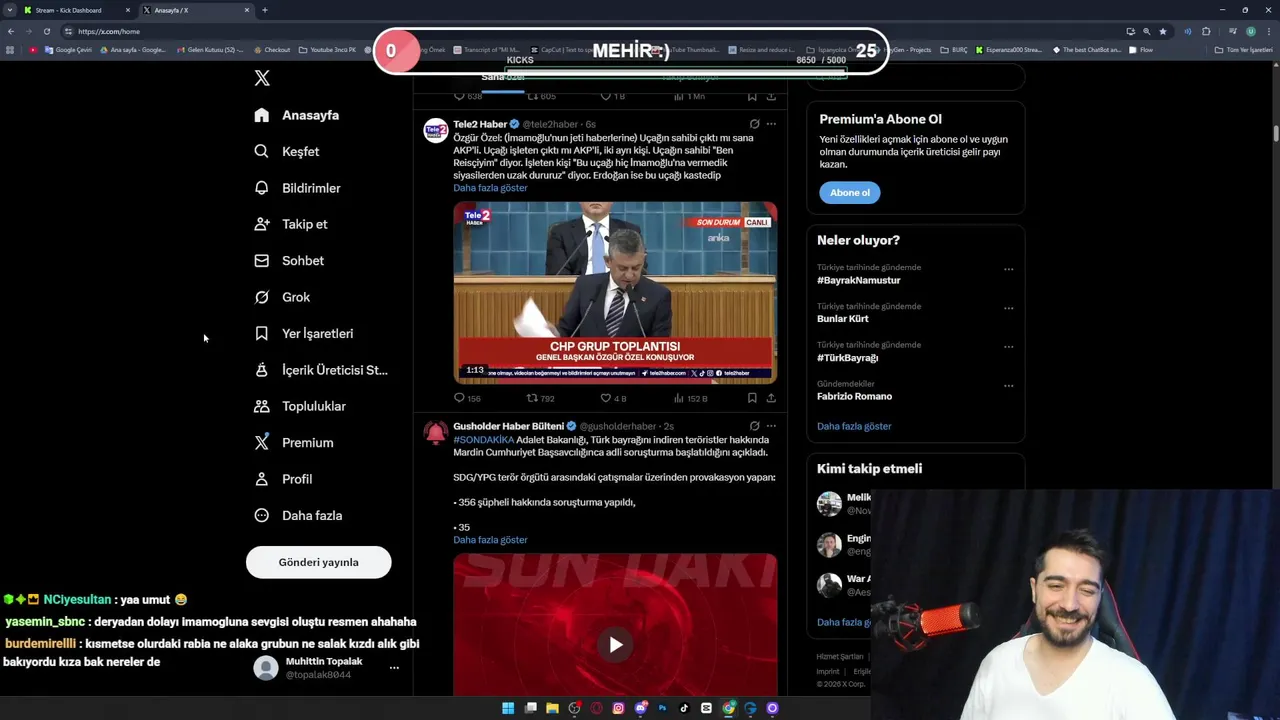Open more options for Fabrizio Romano trend
Image resolution: width=1280 pixels, height=720 pixels.
[1008, 385]
